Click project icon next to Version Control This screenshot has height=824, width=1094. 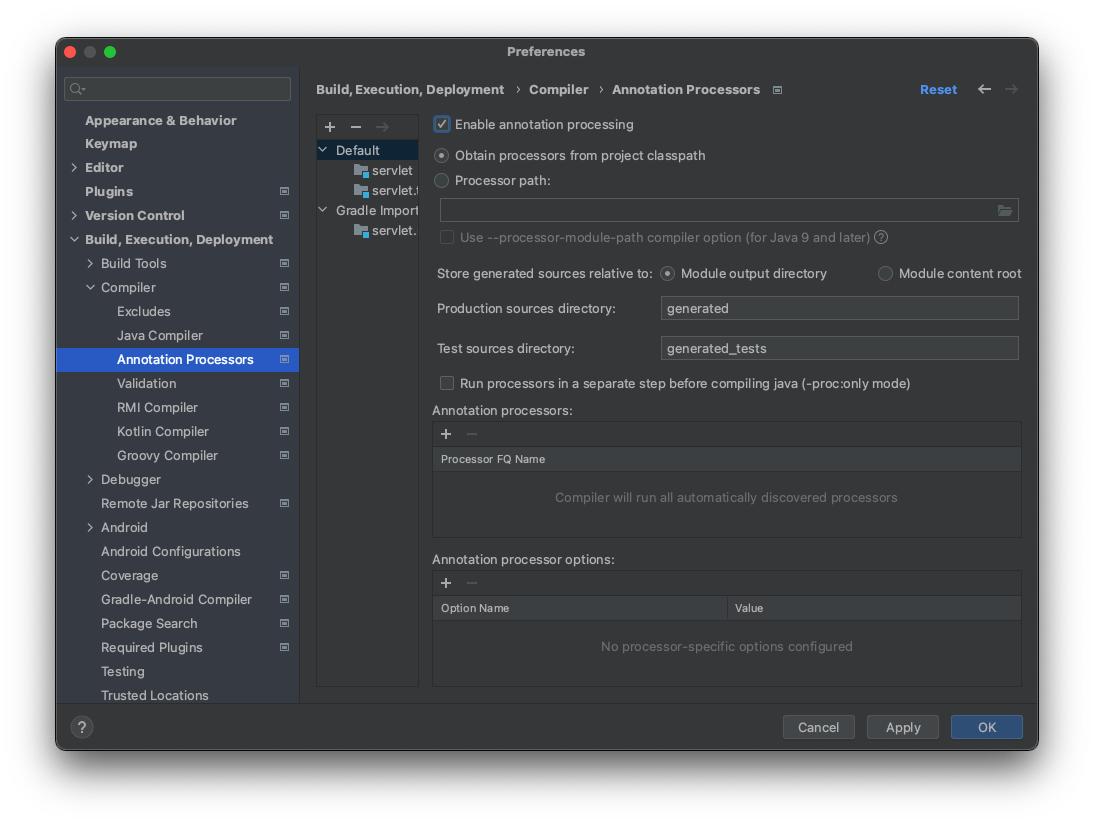tap(285, 216)
